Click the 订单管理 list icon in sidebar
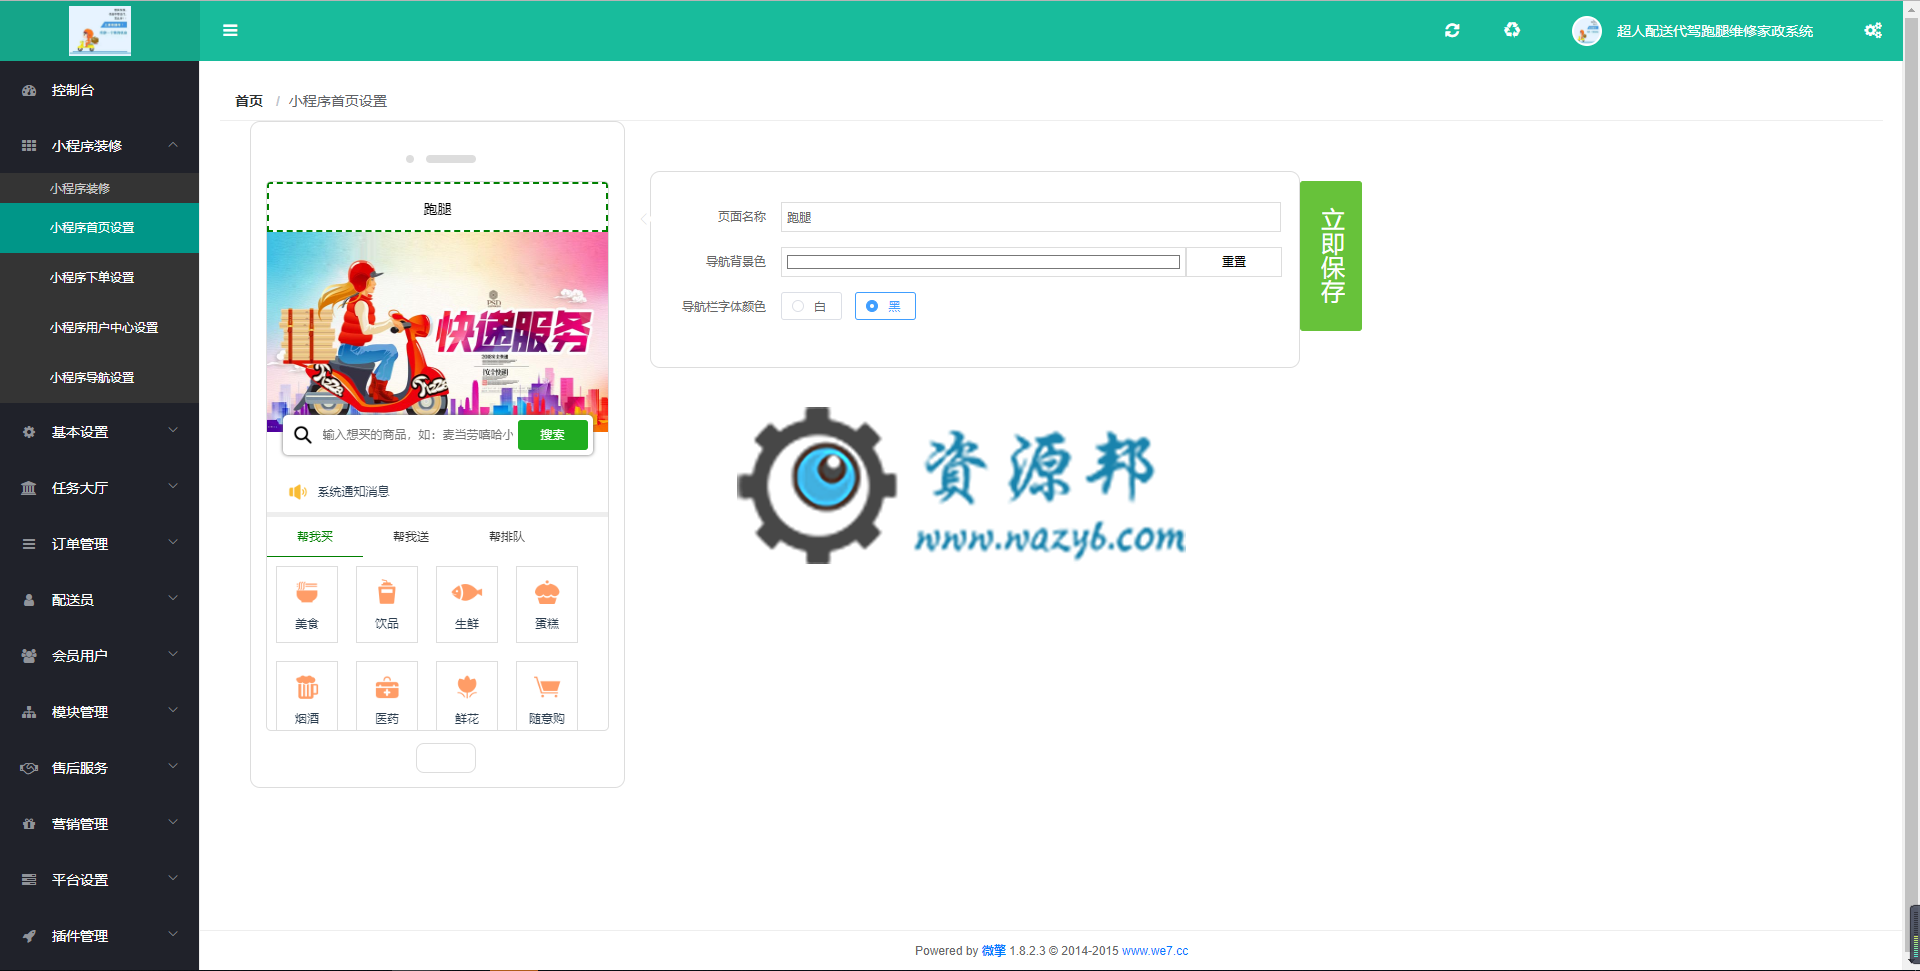This screenshot has width=1920, height=971. point(29,544)
